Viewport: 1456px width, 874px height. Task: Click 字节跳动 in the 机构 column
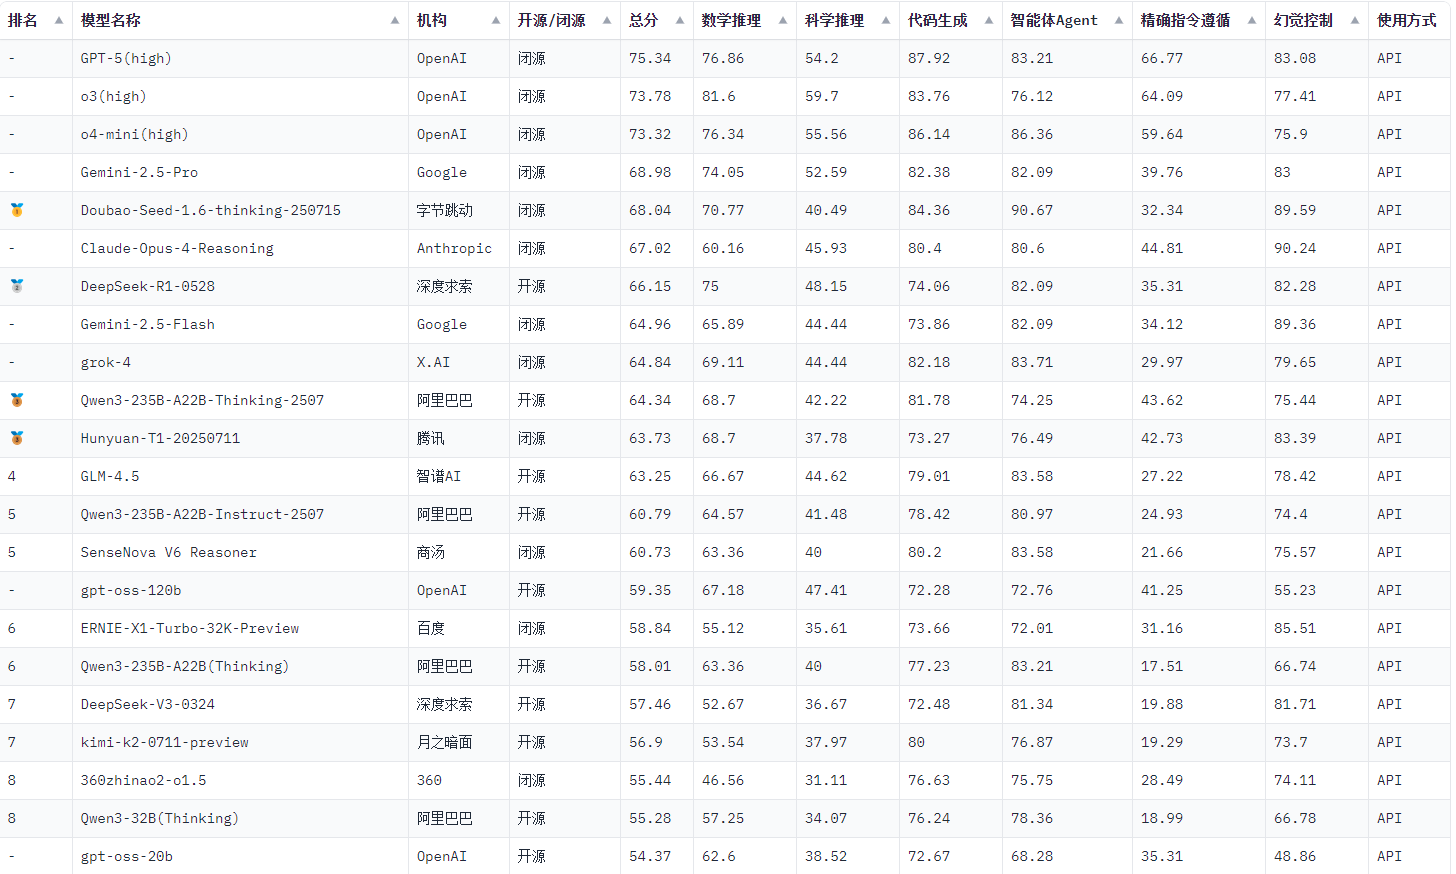click(445, 210)
